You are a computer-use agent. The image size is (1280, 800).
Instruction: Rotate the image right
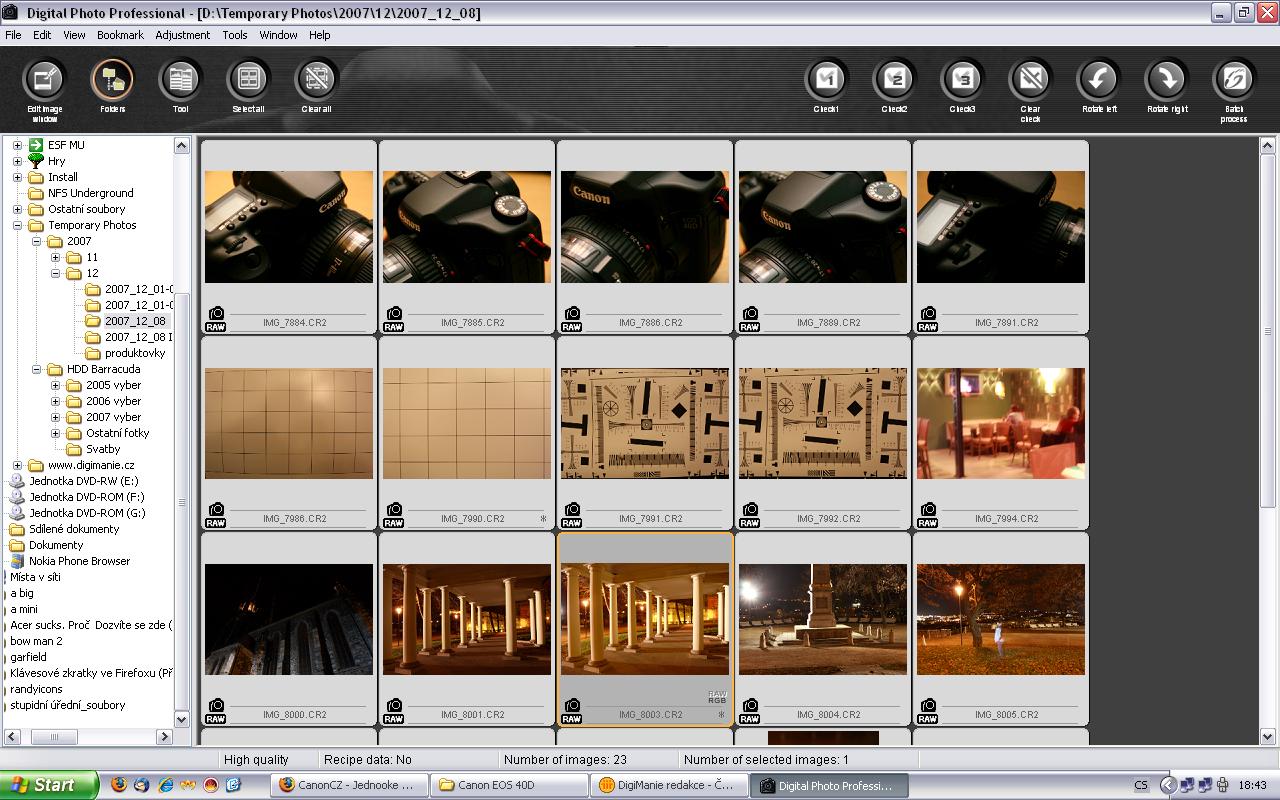pos(1166,80)
